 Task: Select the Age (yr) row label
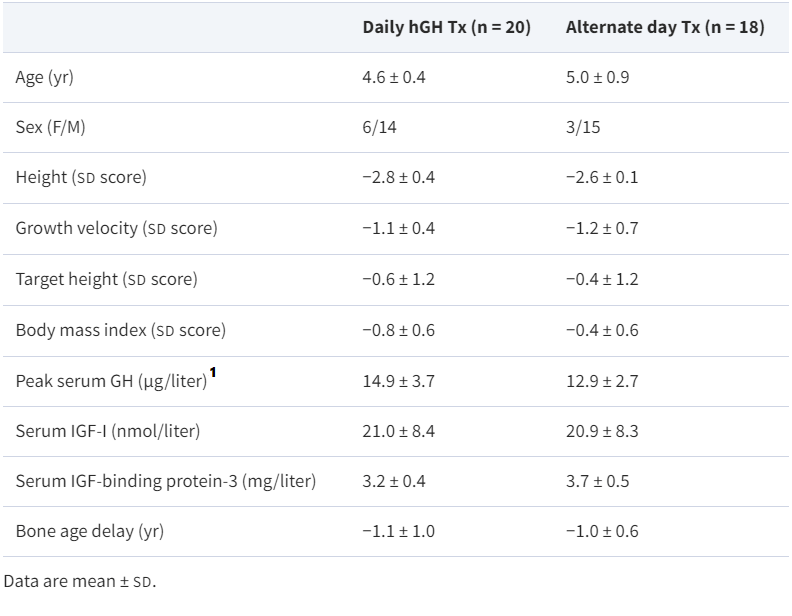44,77
